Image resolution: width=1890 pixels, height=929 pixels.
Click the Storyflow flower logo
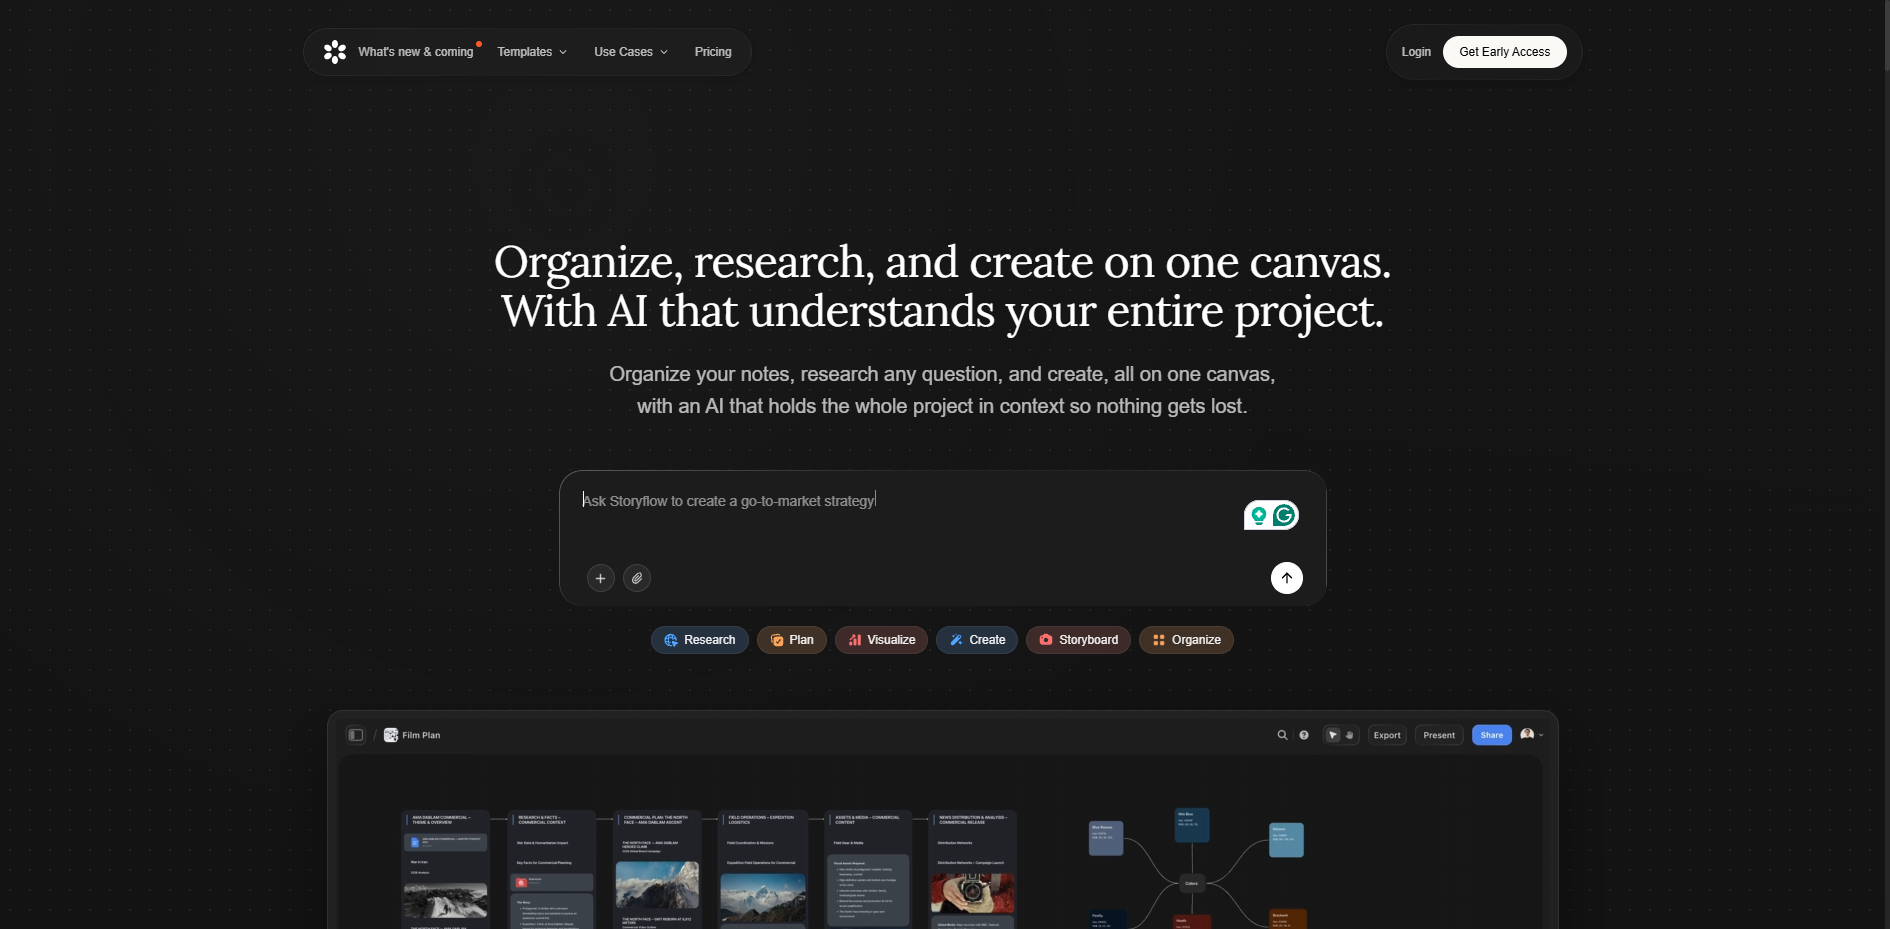[x=335, y=52]
